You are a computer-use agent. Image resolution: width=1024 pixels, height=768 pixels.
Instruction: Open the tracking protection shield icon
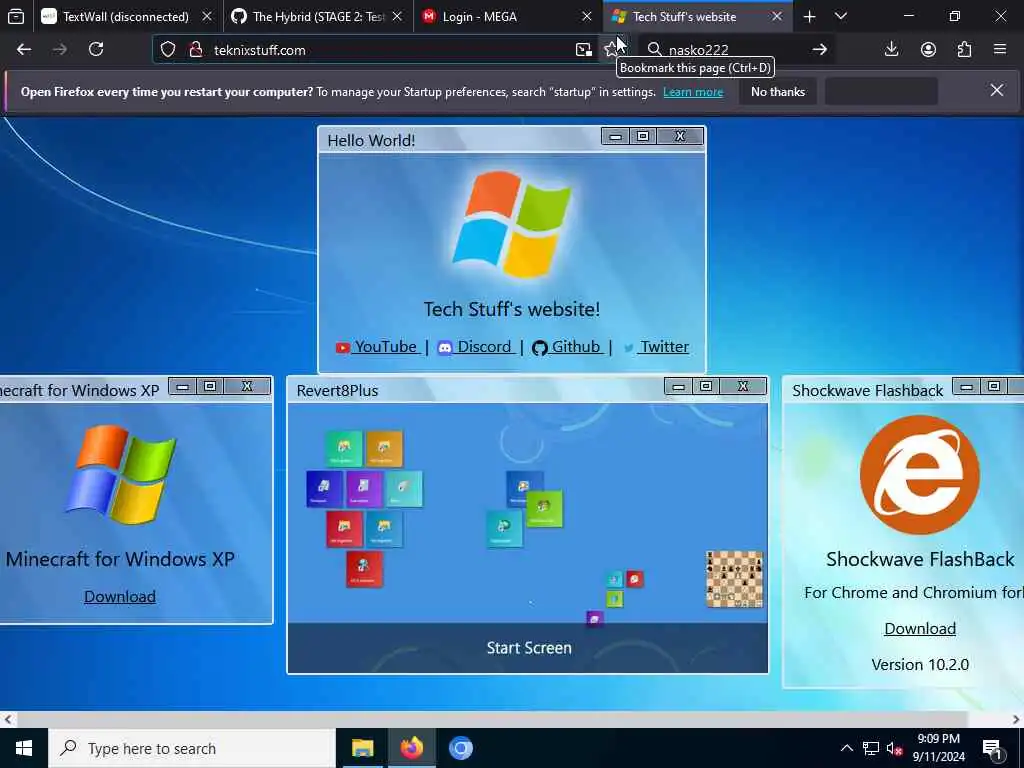(x=168, y=50)
